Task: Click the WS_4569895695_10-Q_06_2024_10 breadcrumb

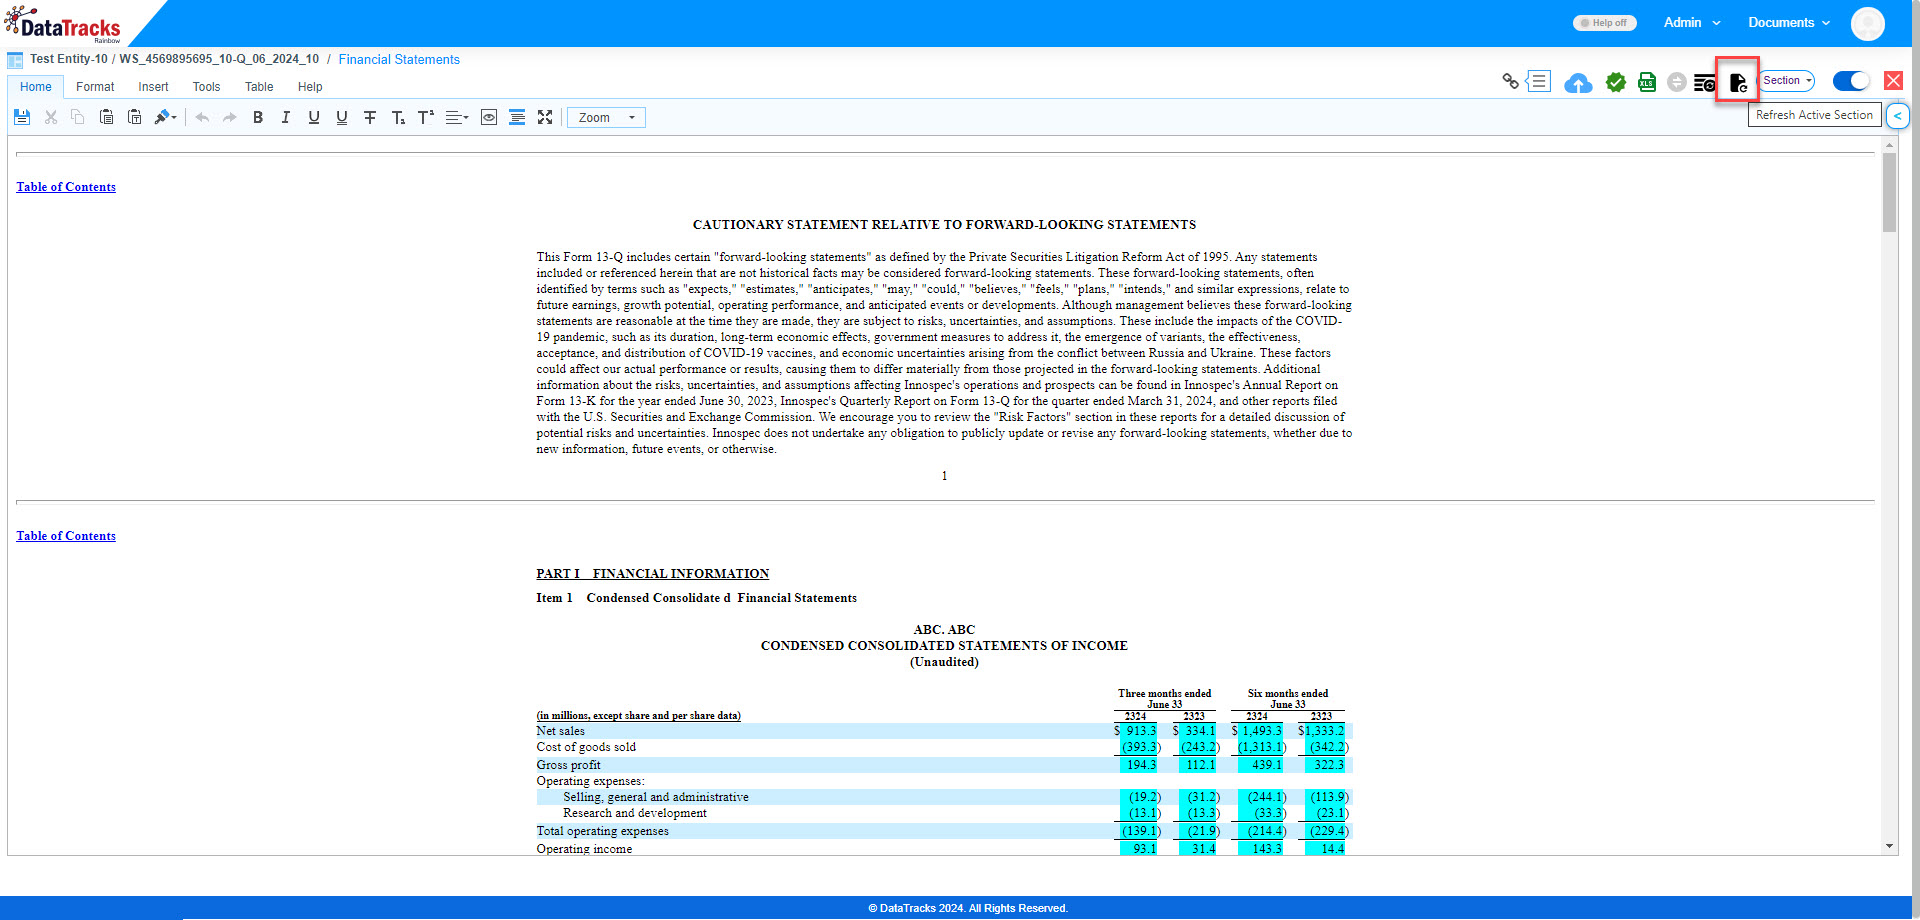Action: coord(219,60)
